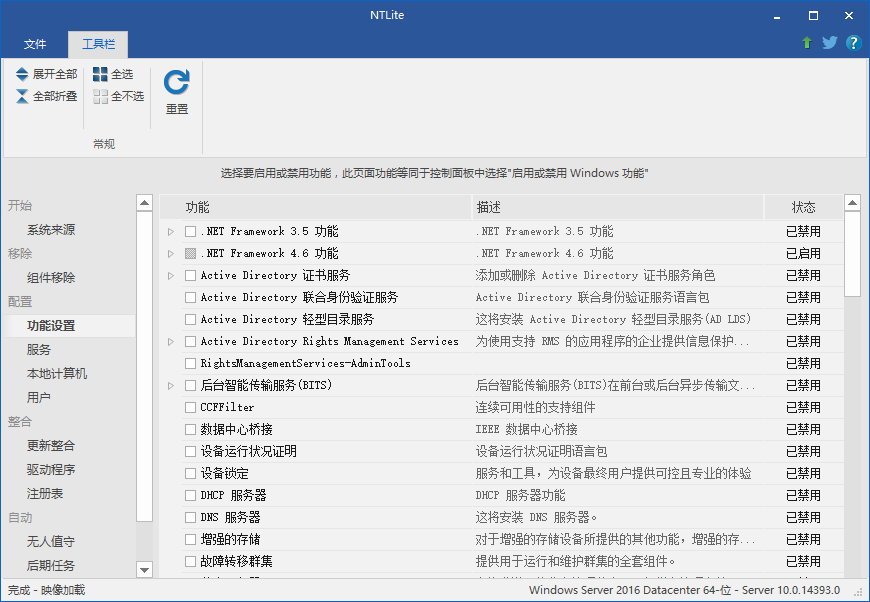Image resolution: width=870 pixels, height=602 pixels.
Task: Check the 设备锁定 checkbox
Action: 190,473
